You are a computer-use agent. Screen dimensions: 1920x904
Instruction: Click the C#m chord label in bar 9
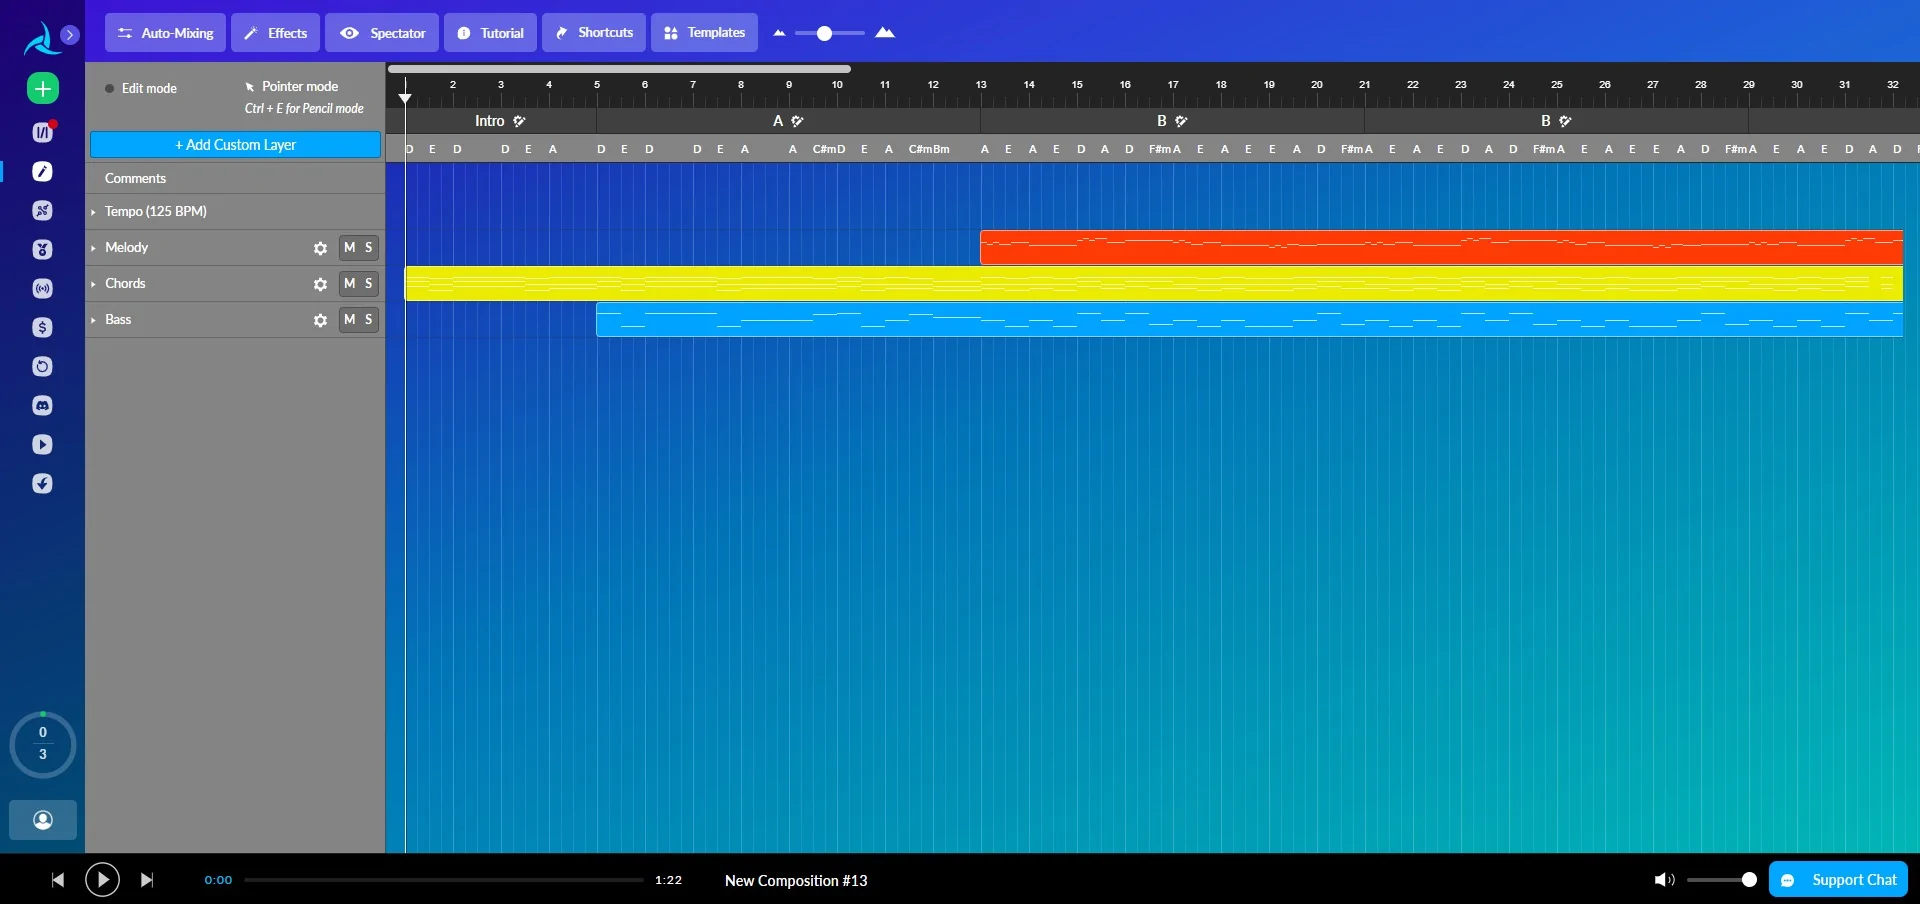(825, 149)
